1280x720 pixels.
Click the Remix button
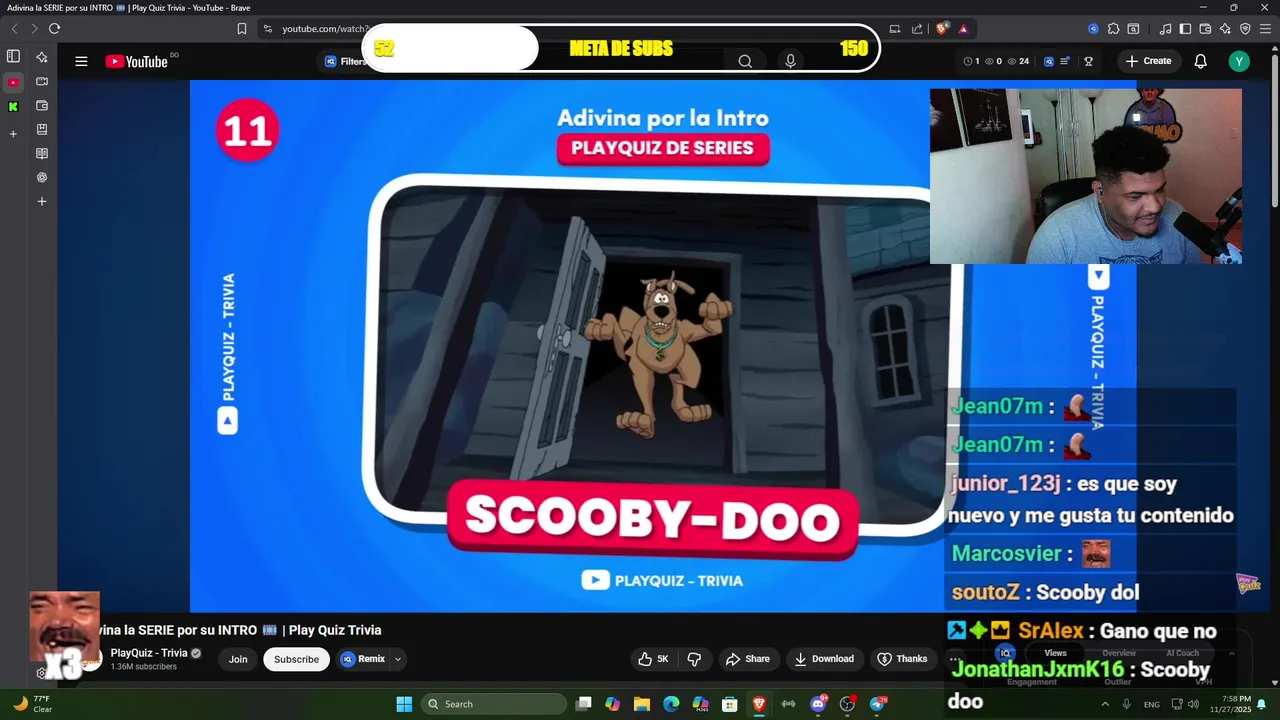pos(363,659)
